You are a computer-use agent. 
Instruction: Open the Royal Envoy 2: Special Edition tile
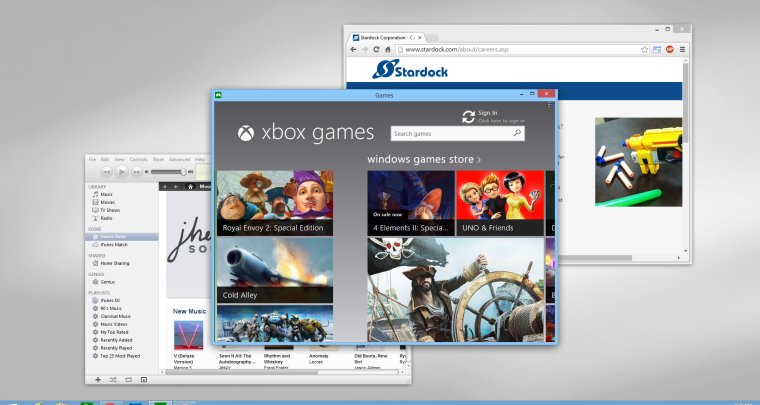click(x=275, y=203)
